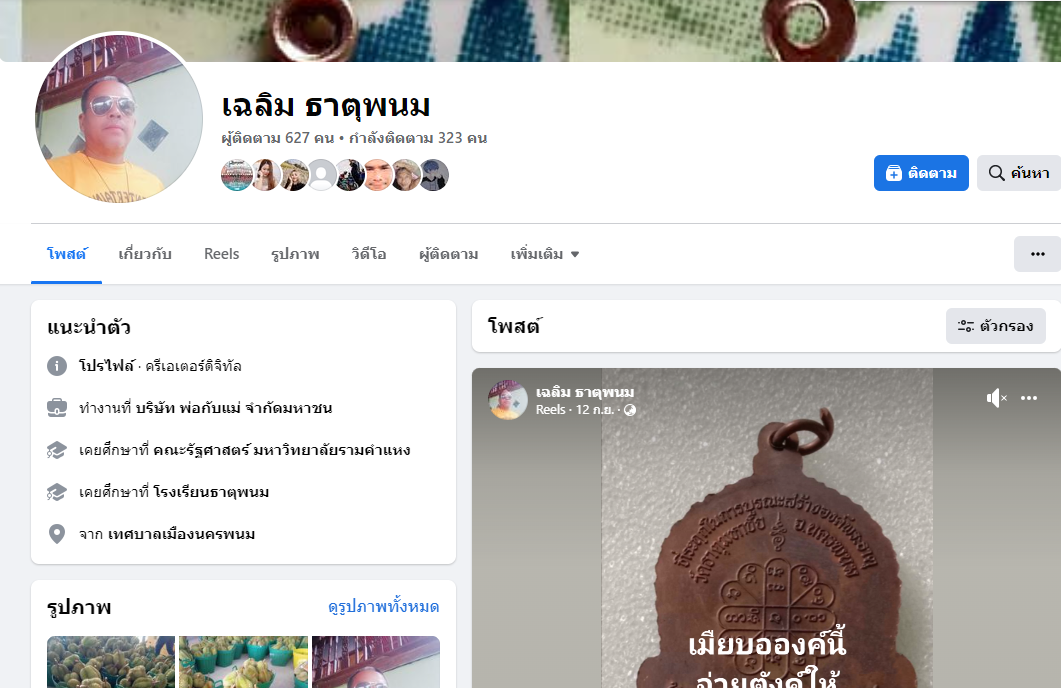Open the first durian photo thumbnail
The height and width of the screenshot is (688, 1061).
[111, 662]
